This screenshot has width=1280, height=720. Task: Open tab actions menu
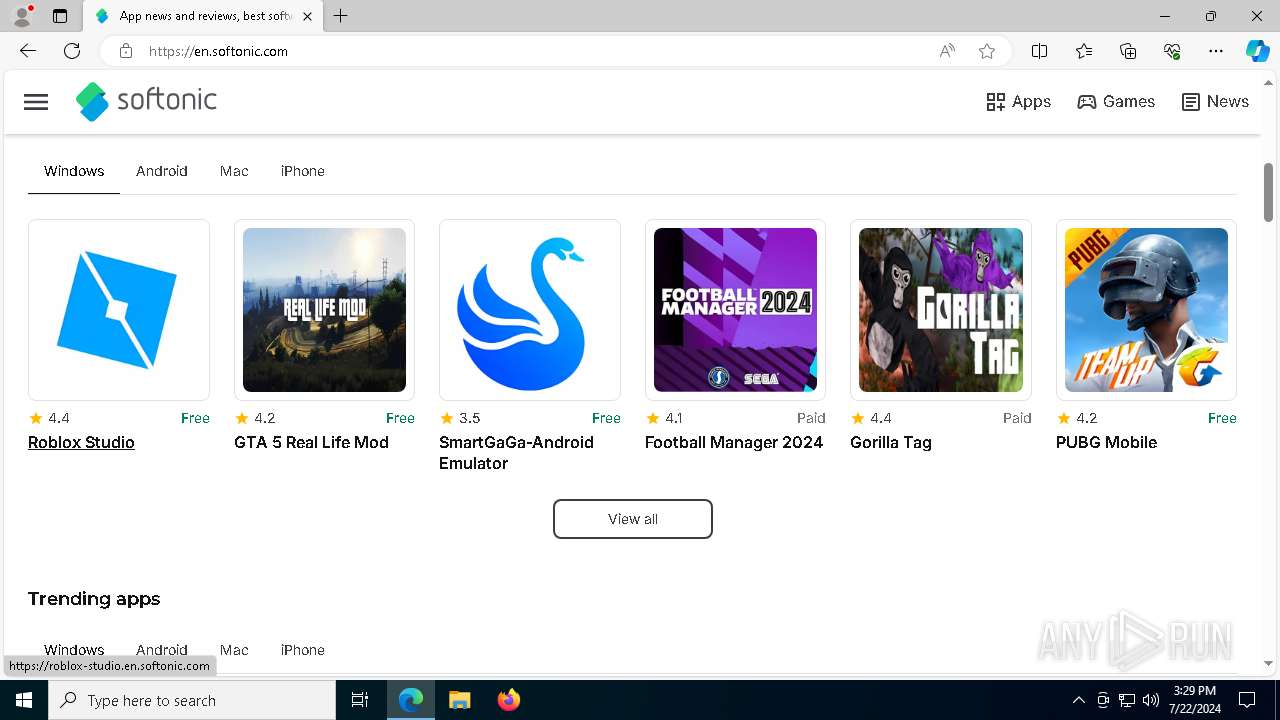(60, 16)
